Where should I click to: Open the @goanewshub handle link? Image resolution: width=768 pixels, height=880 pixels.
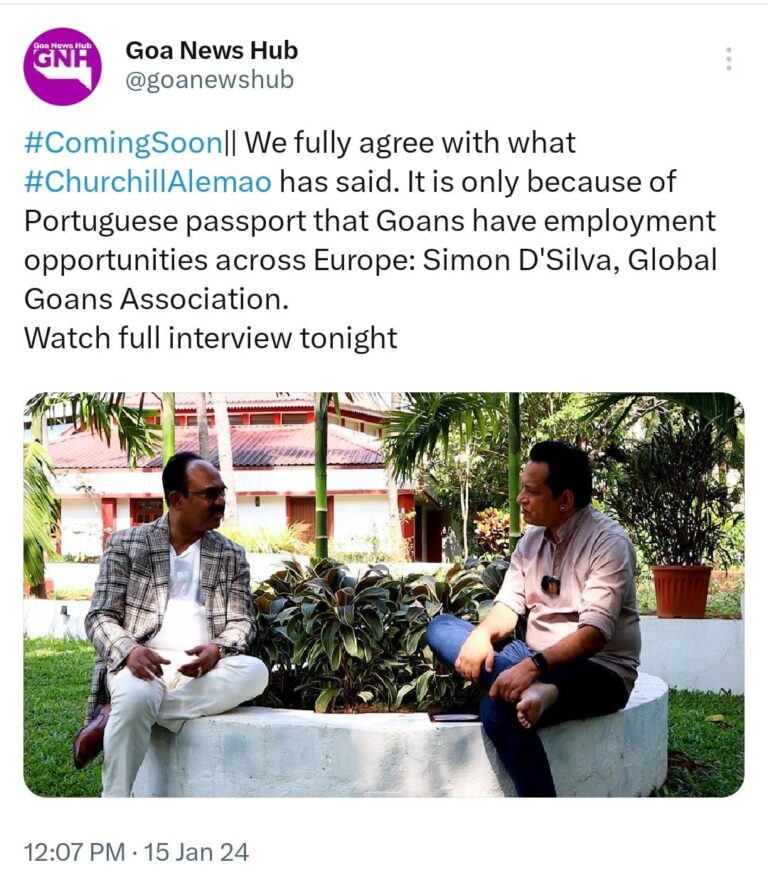click(x=210, y=80)
